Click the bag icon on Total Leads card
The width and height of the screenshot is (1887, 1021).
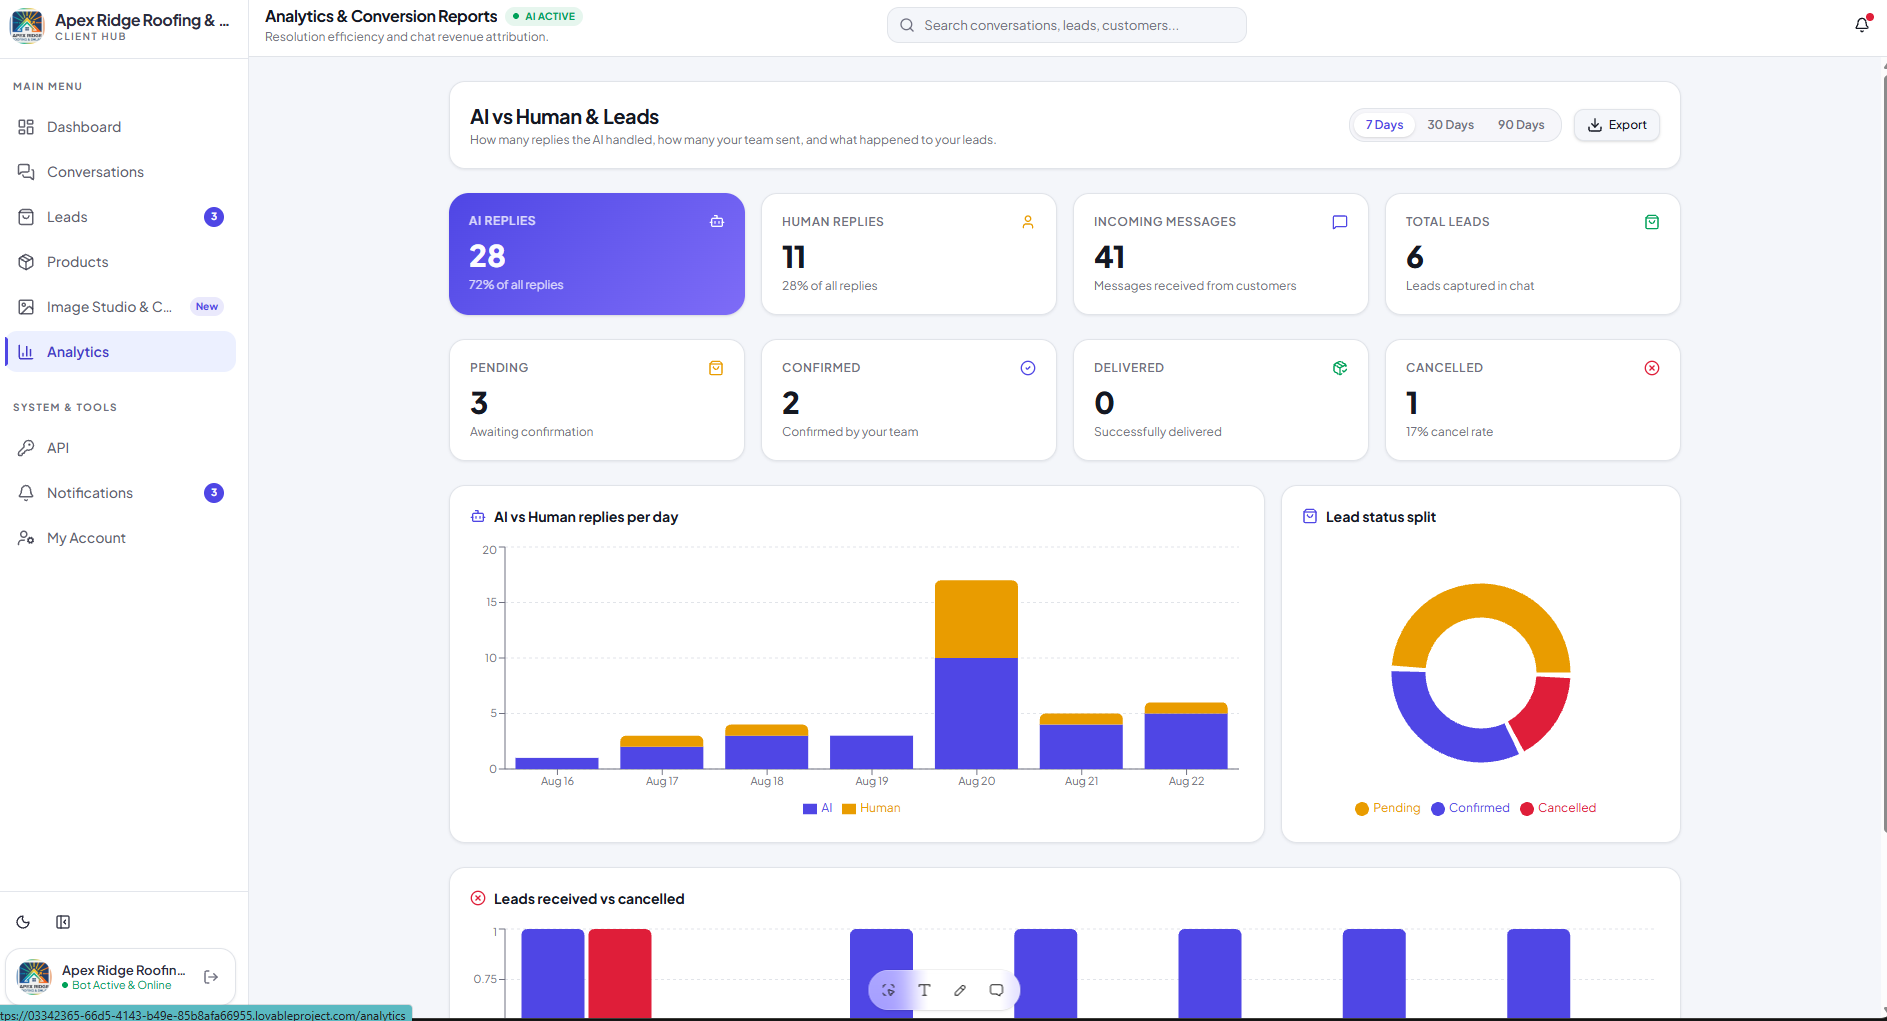tap(1652, 222)
